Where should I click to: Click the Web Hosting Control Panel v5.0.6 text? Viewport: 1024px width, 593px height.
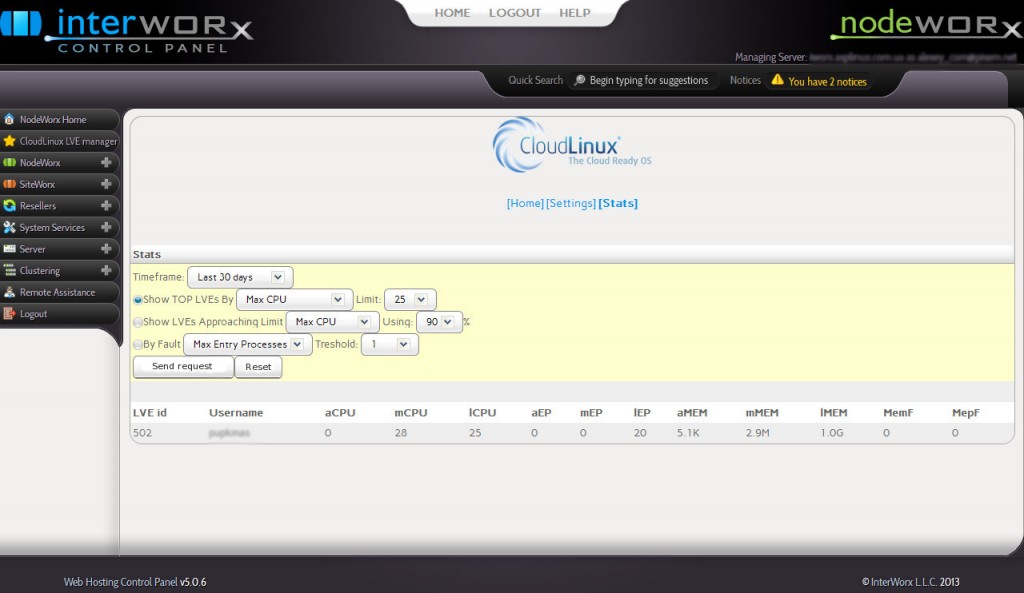coord(135,582)
